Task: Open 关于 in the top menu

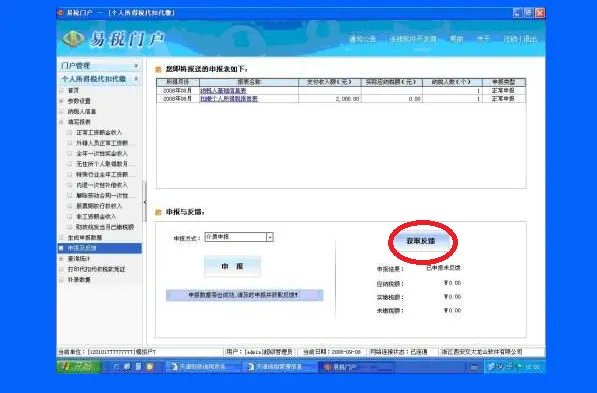Action: tap(483, 39)
